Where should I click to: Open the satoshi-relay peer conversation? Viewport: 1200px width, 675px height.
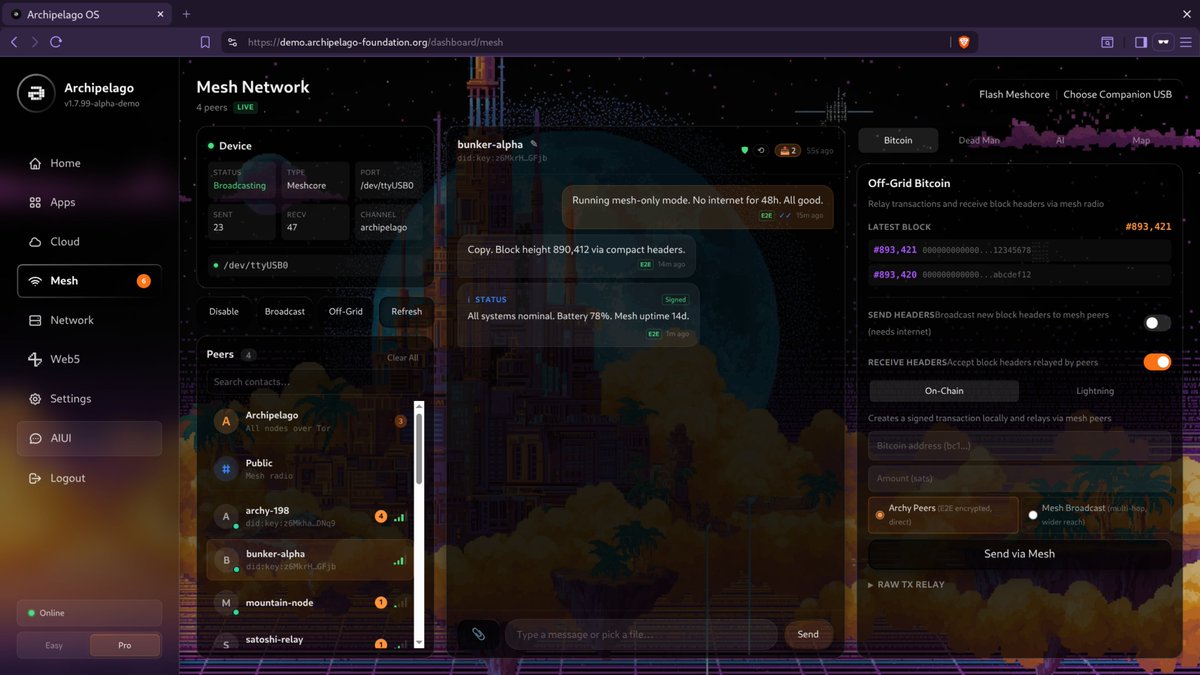(310, 642)
